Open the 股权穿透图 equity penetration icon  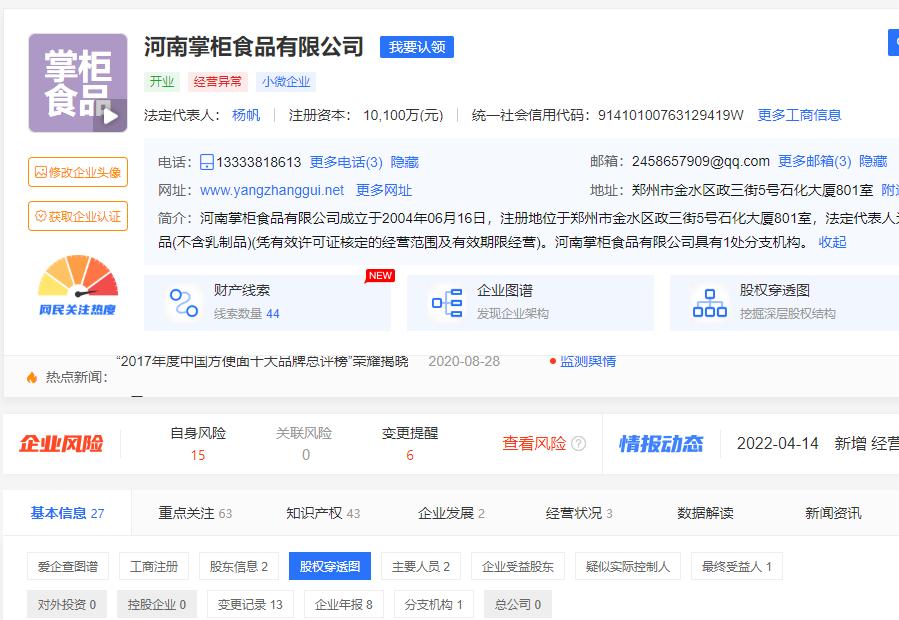(710, 300)
